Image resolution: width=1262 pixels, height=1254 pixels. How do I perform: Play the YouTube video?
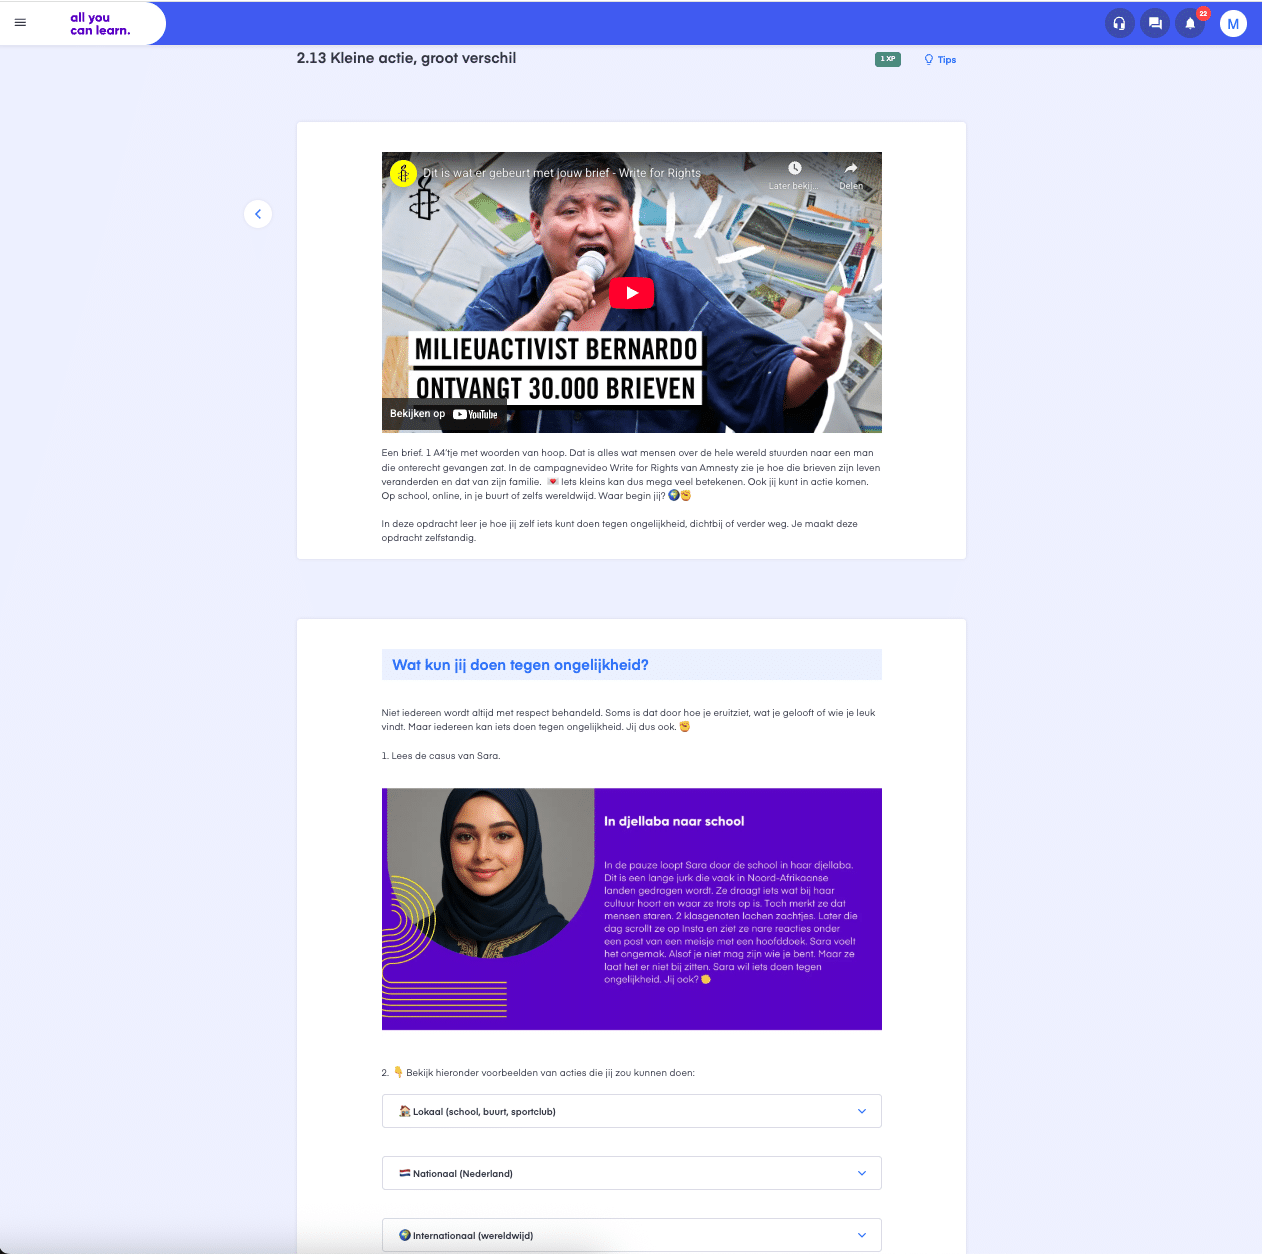631,293
